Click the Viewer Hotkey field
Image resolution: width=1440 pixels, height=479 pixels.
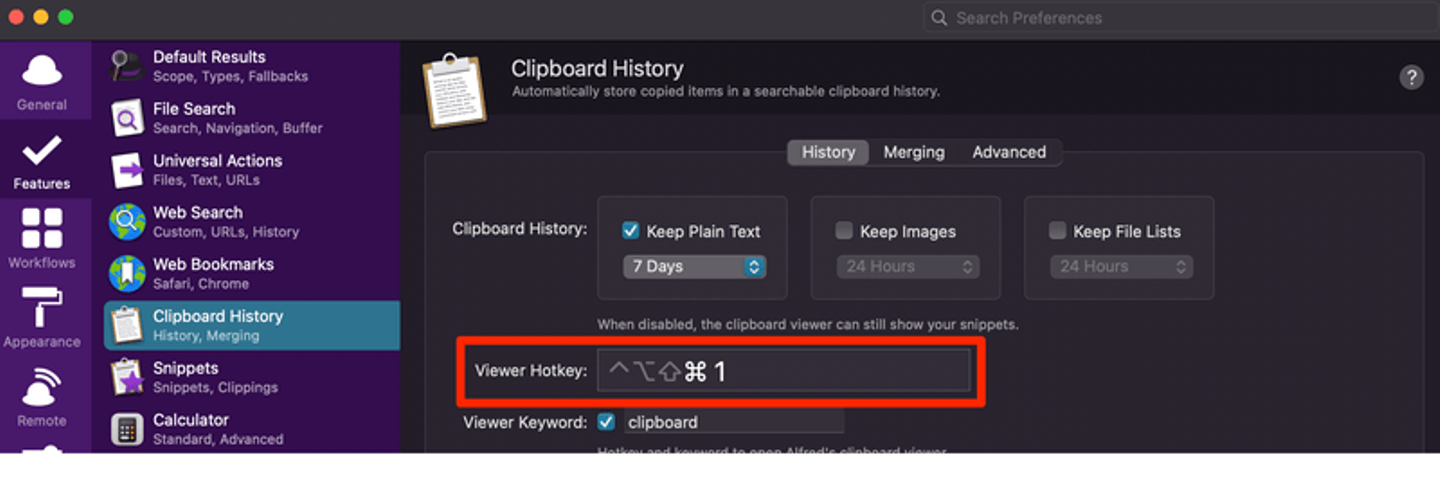pos(783,371)
